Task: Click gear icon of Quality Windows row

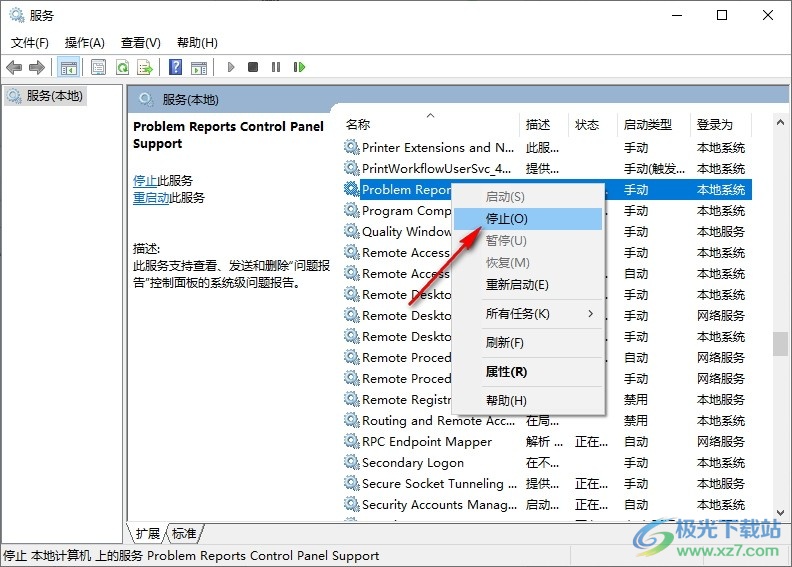Action: click(x=352, y=231)
